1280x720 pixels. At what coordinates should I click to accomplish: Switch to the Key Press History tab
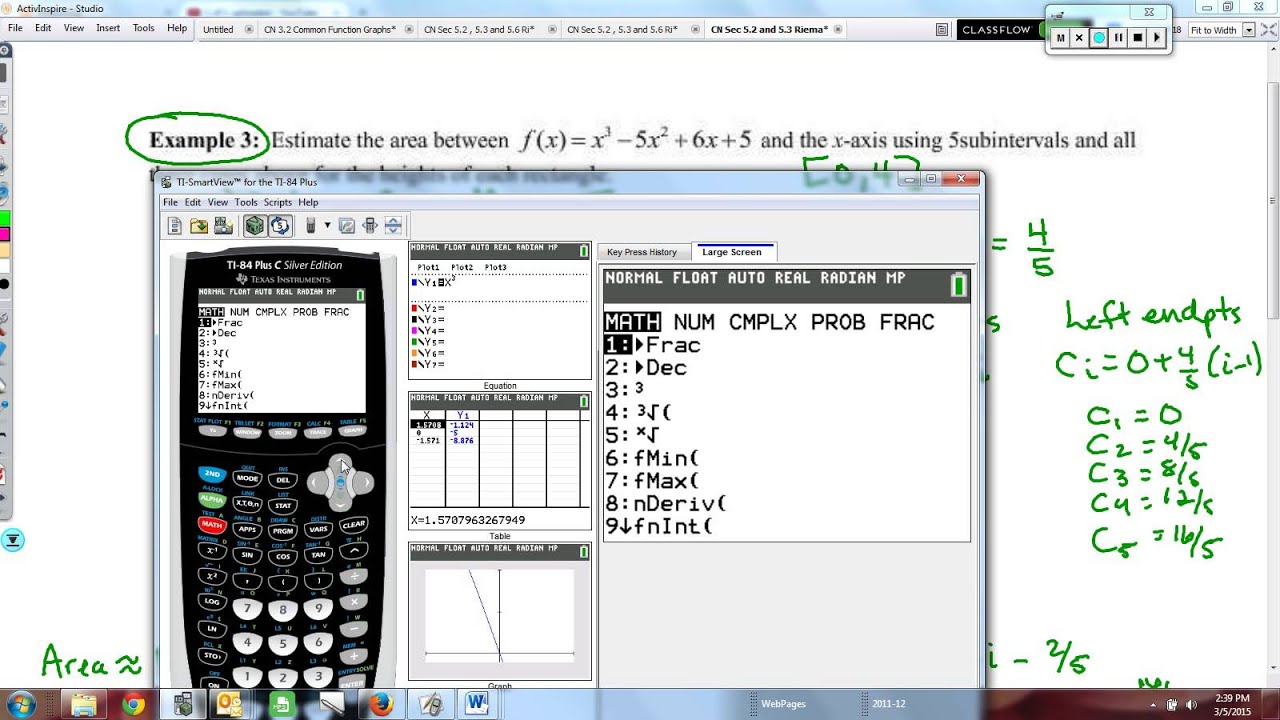click(x=642, y=252)
